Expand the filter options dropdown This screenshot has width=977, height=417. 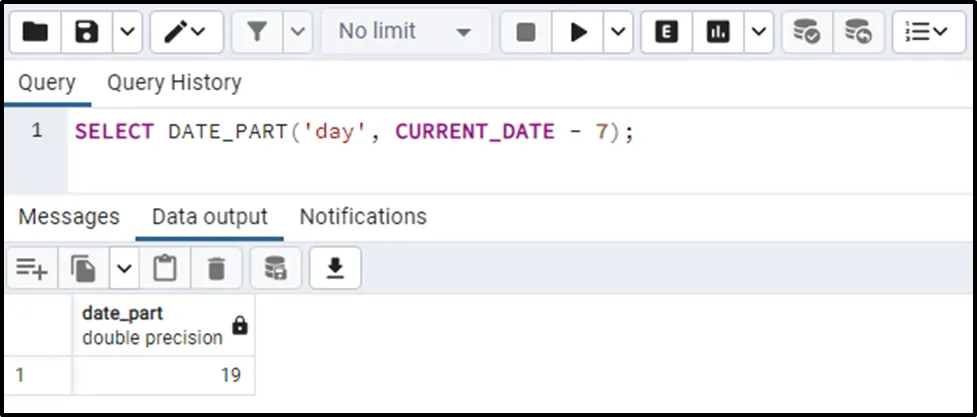(x=297, y=32)
